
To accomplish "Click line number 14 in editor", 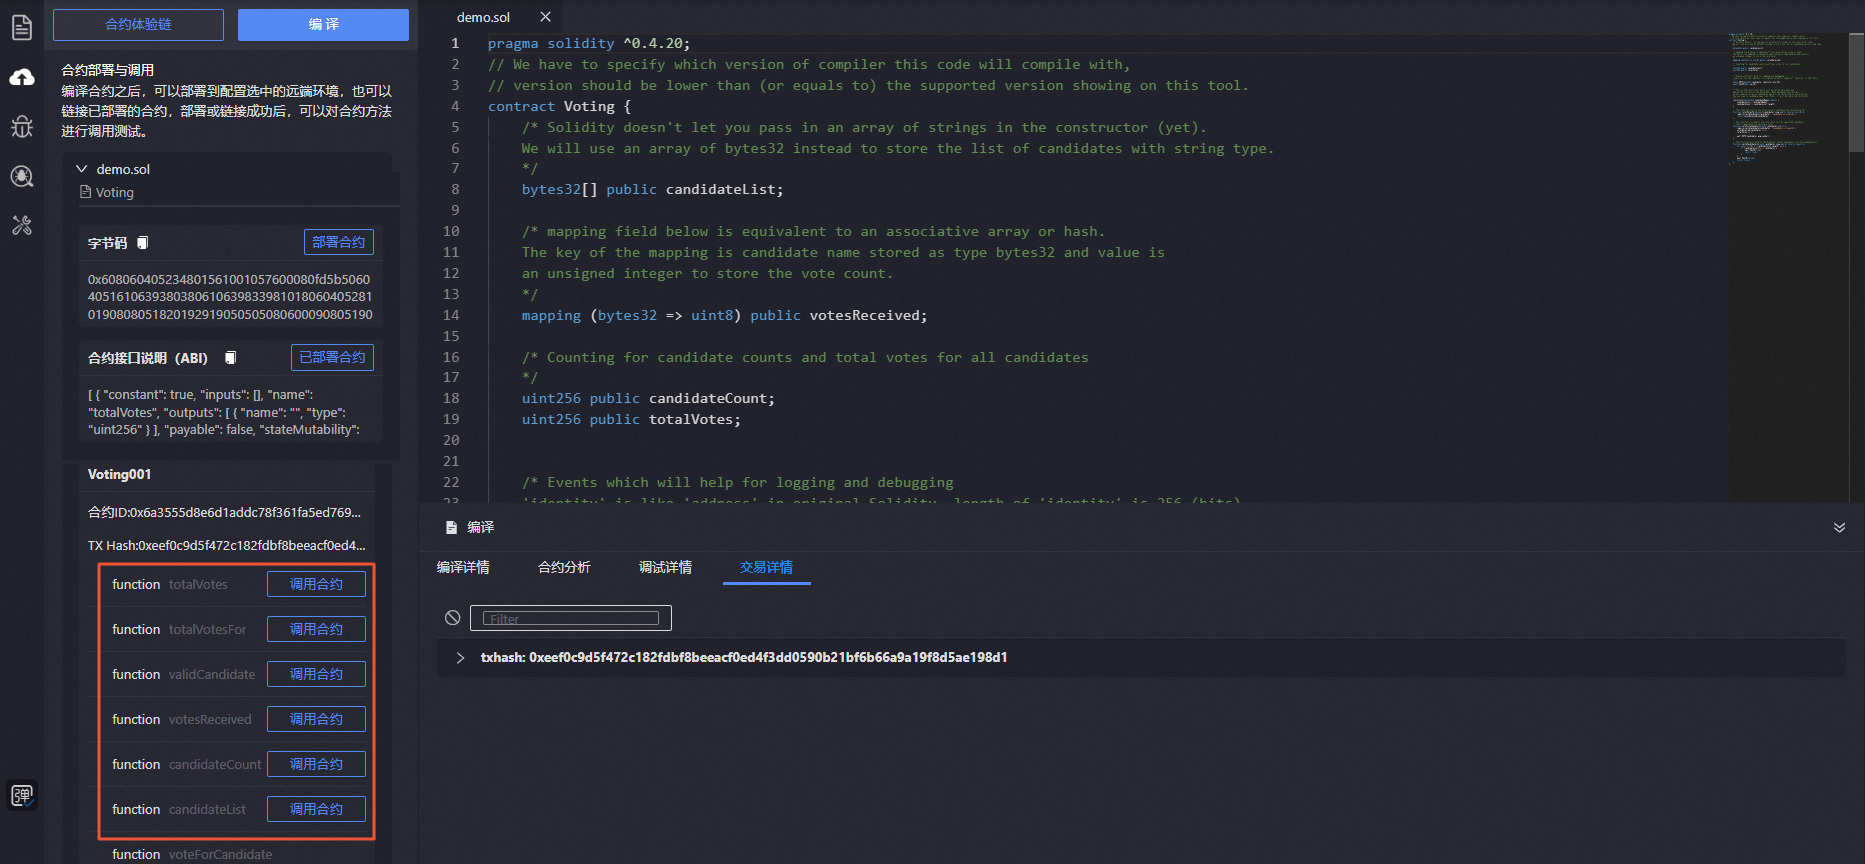I will click(x=451, y=315).
